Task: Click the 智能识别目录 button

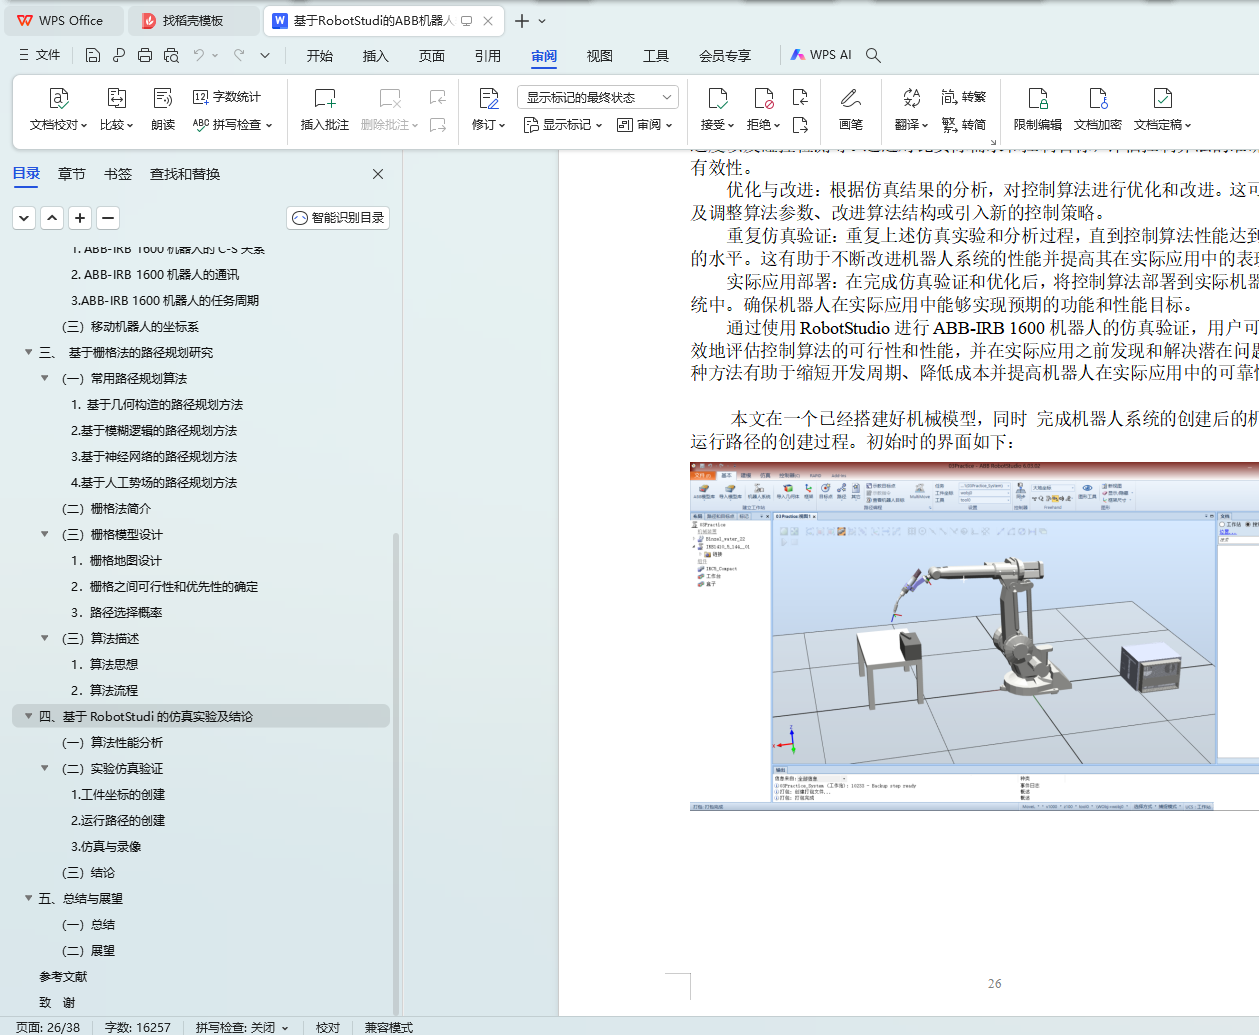Action: point(338,218)
